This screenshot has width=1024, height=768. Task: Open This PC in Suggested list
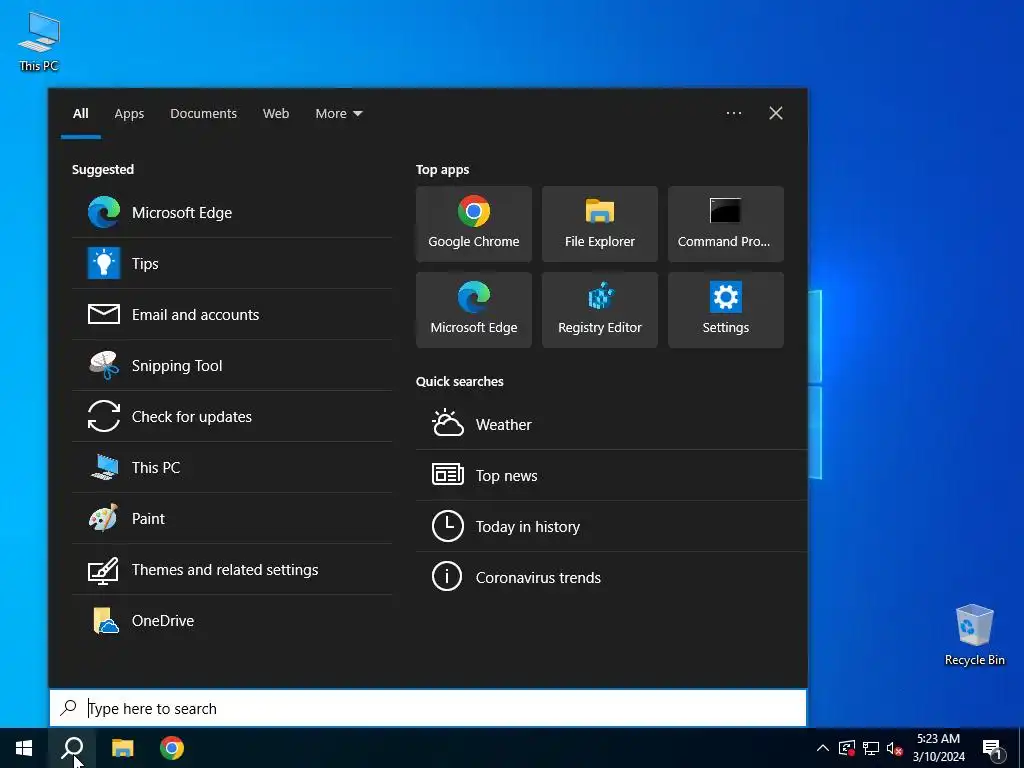pyautogui.click(x=232, y=467)
